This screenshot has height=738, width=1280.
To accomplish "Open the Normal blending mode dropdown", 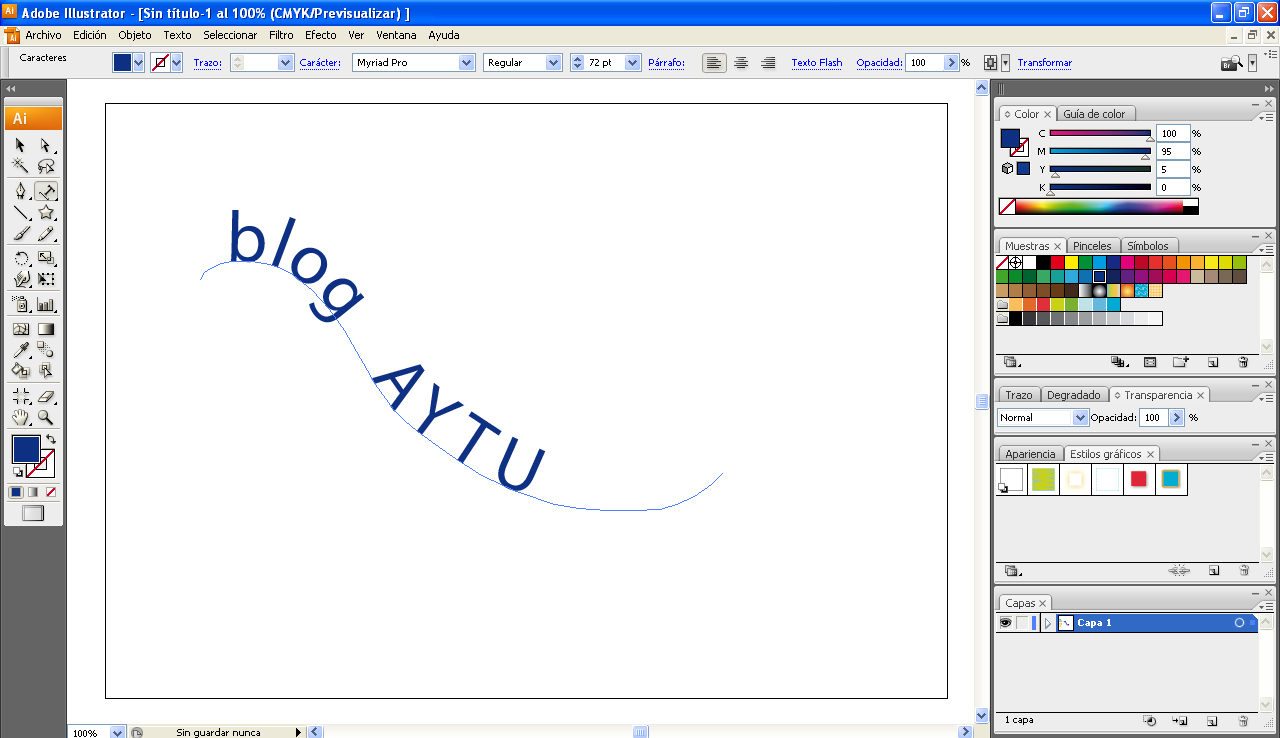I will [x=1080, y=417].
